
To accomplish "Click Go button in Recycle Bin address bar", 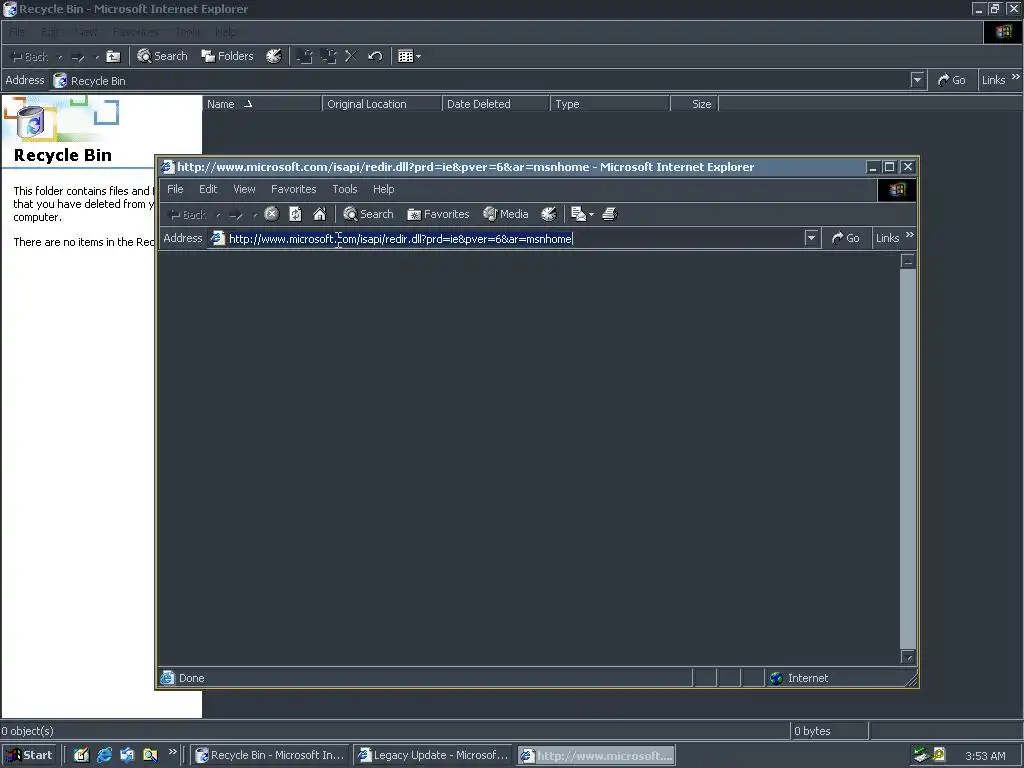I will coord(952,80).
